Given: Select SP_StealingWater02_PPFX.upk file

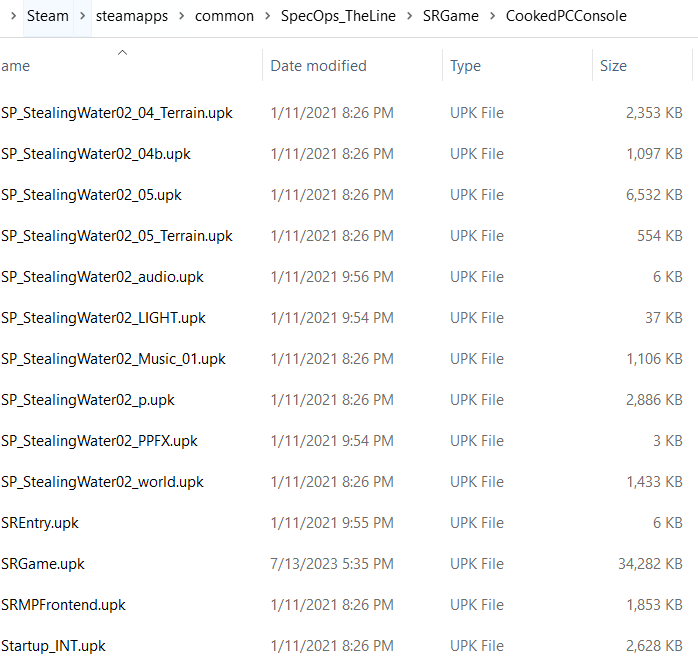Looking at the screenshot, I should coord(99,441).
